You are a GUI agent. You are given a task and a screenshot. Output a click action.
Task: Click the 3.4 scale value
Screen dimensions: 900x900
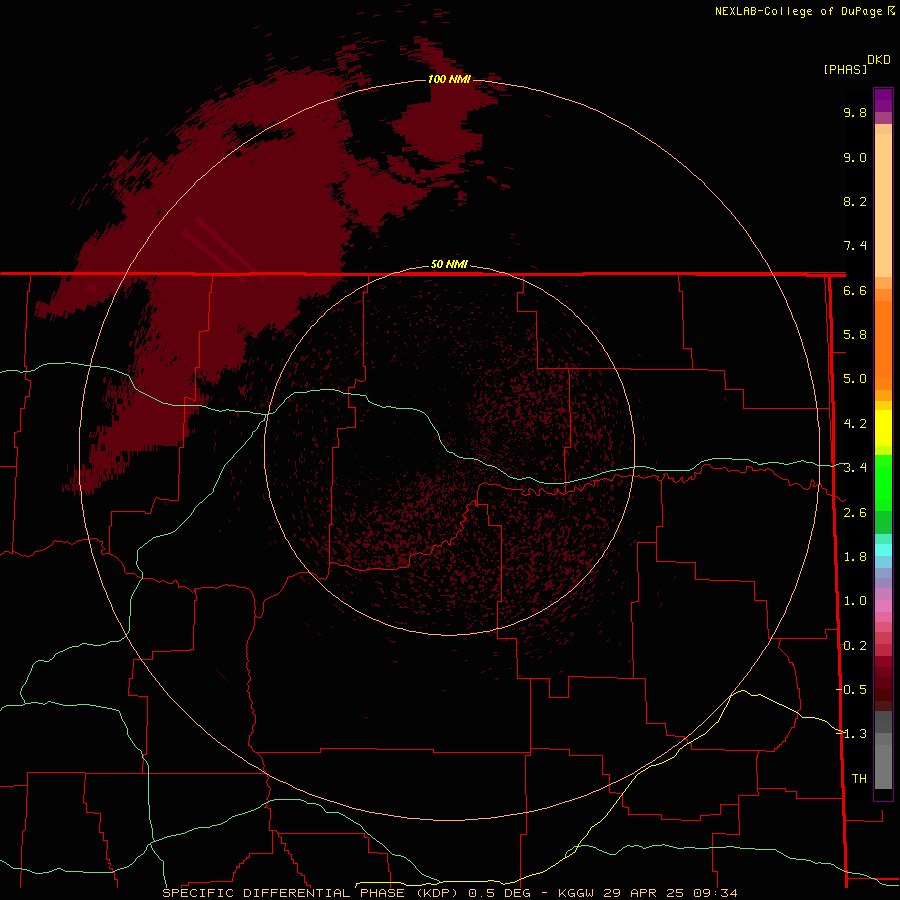pyautogui.click(x=855, y=468)
